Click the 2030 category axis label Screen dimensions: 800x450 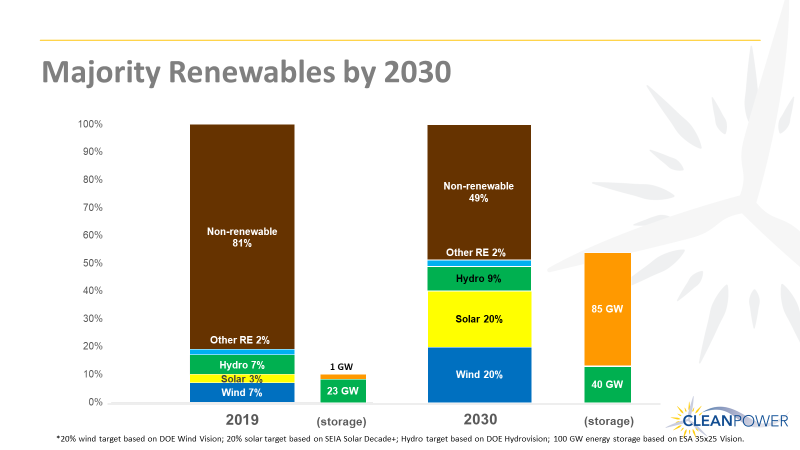(x=478, y=419)
